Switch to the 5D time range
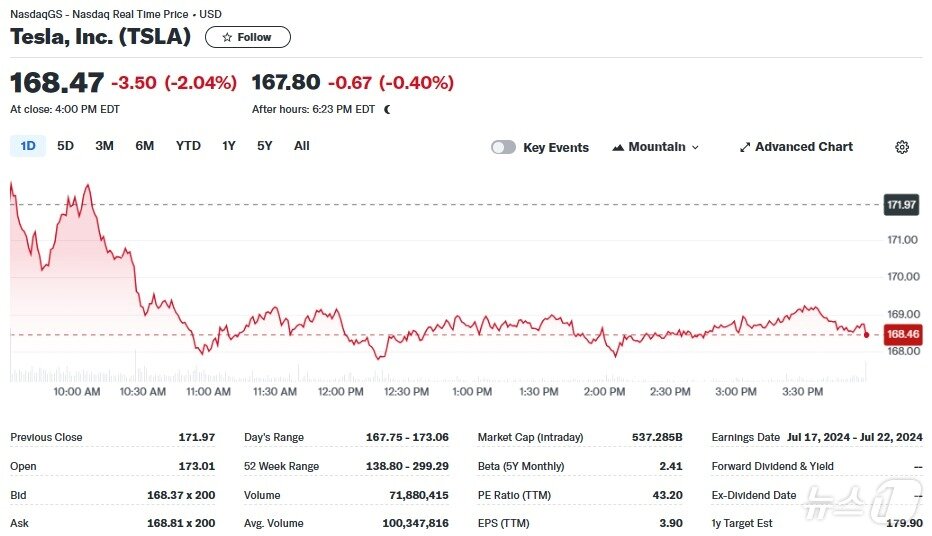Screen dimensions: 932x536 tap(65, 146)
